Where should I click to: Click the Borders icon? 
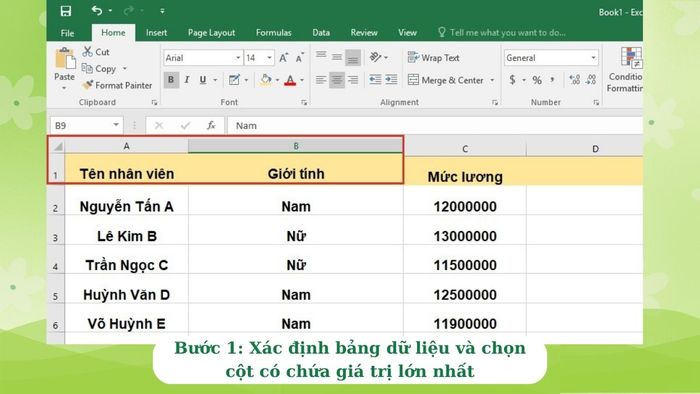(234, 80)
